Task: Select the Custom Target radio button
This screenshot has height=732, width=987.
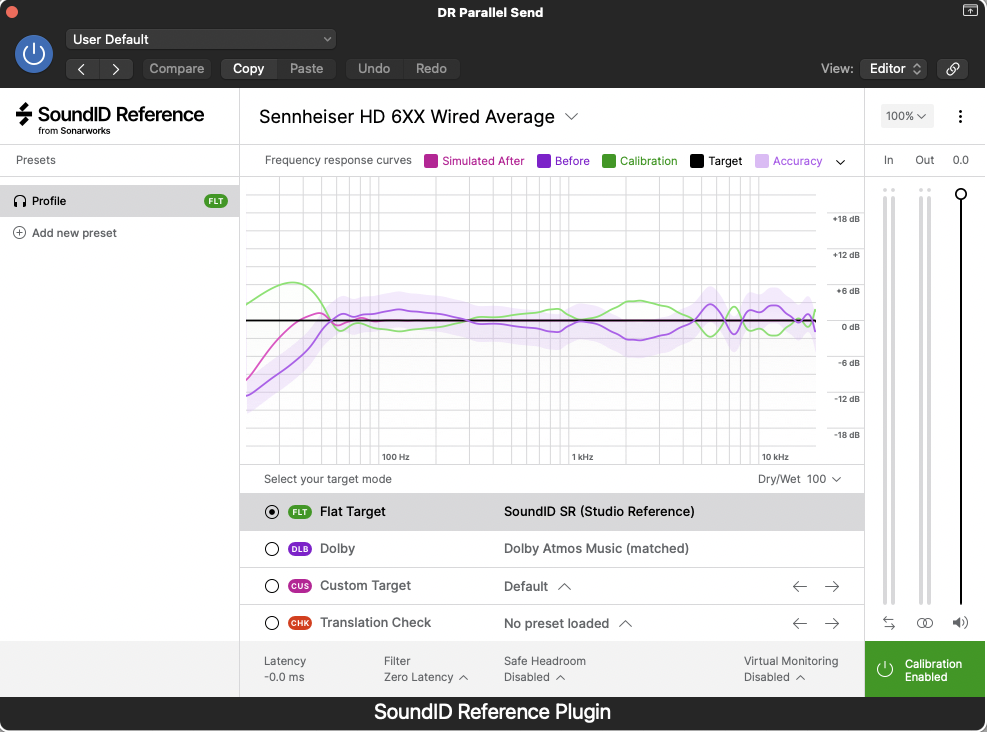Action: (271, 585)
